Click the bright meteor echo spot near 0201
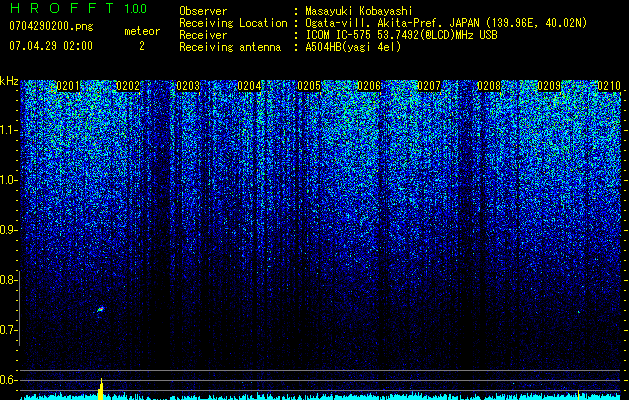629x400 pixels. coord(100,309)
